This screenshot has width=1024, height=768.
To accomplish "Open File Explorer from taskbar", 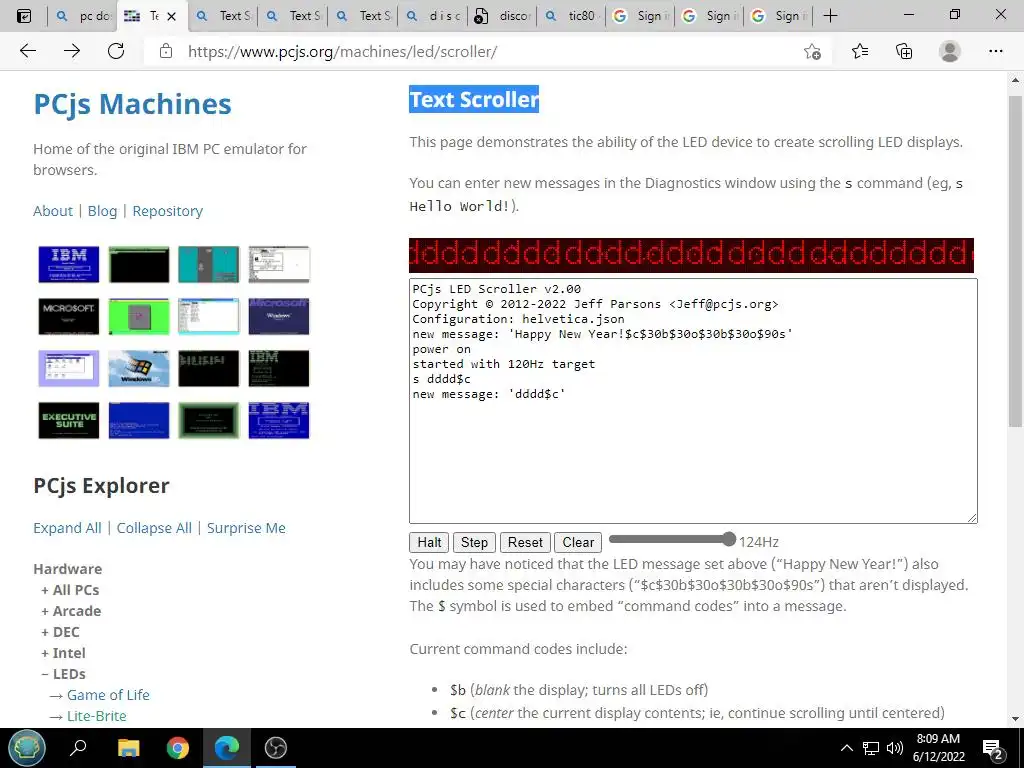I will [x=129, y=748].
